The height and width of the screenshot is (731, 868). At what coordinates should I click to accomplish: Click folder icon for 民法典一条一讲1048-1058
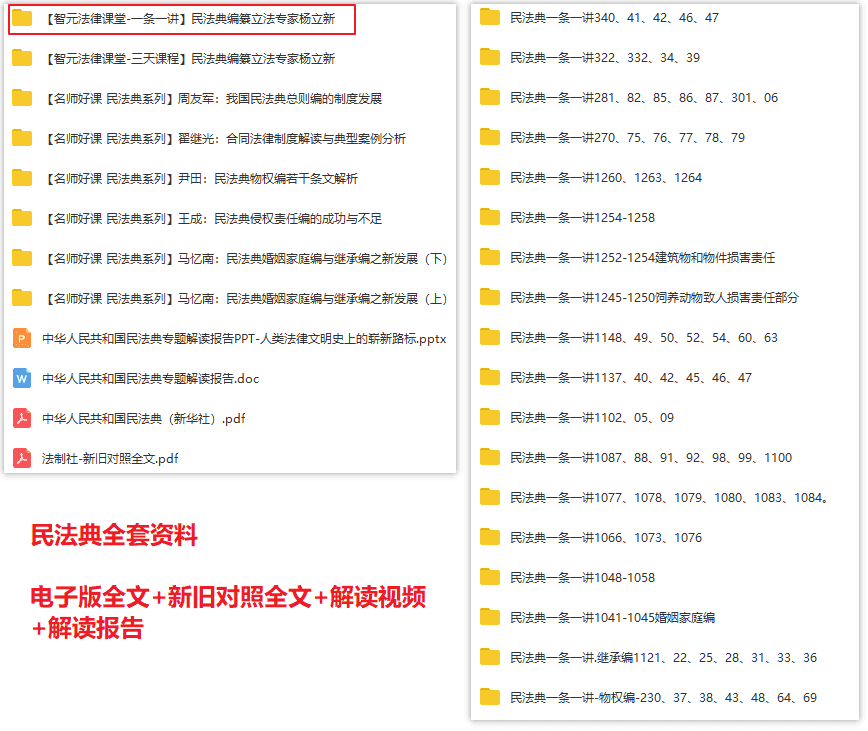click(490, 577)
